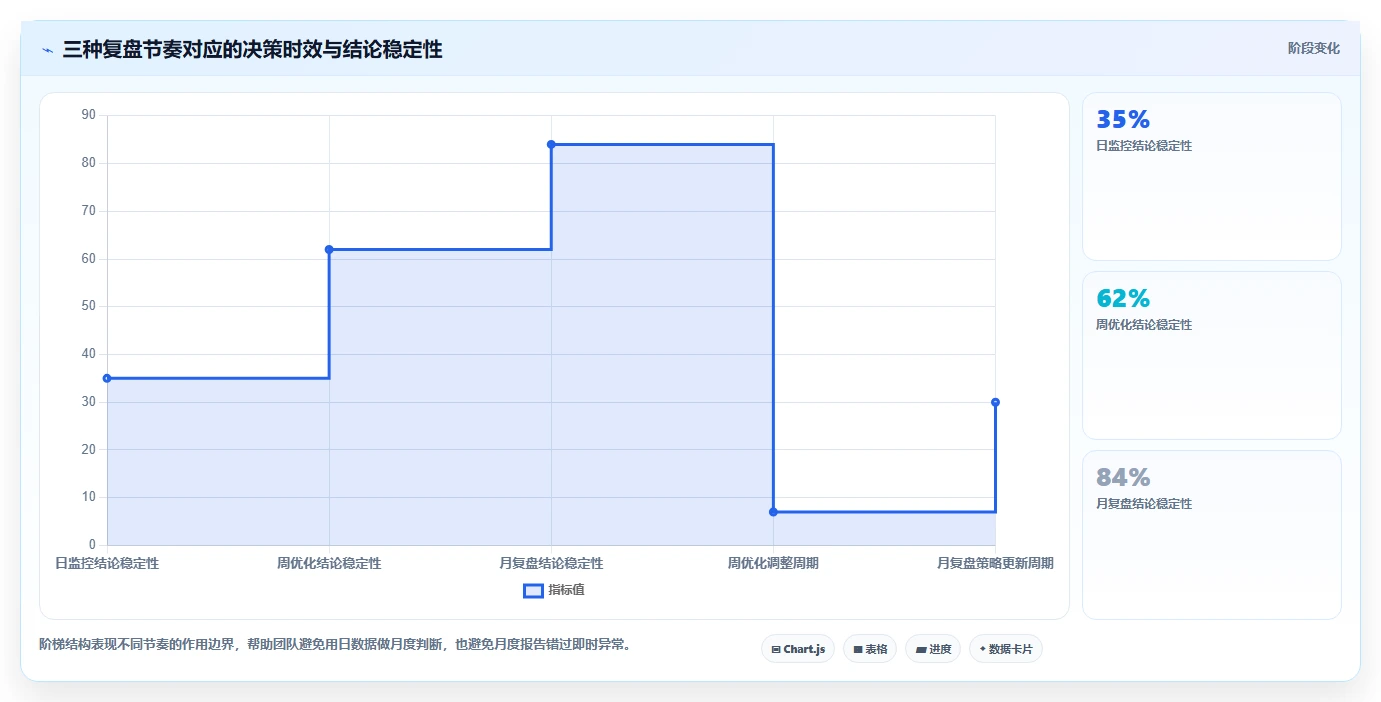Click the 指标值 legend color box
The height and width of the screenshot is (702, 1381).
coord(533,590)
